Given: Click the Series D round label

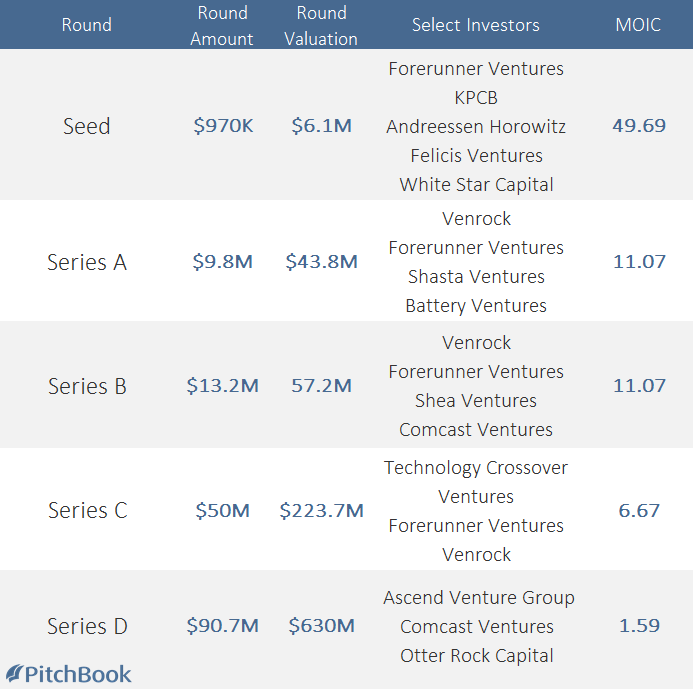Looking at the screenshot, I should 88,626.
